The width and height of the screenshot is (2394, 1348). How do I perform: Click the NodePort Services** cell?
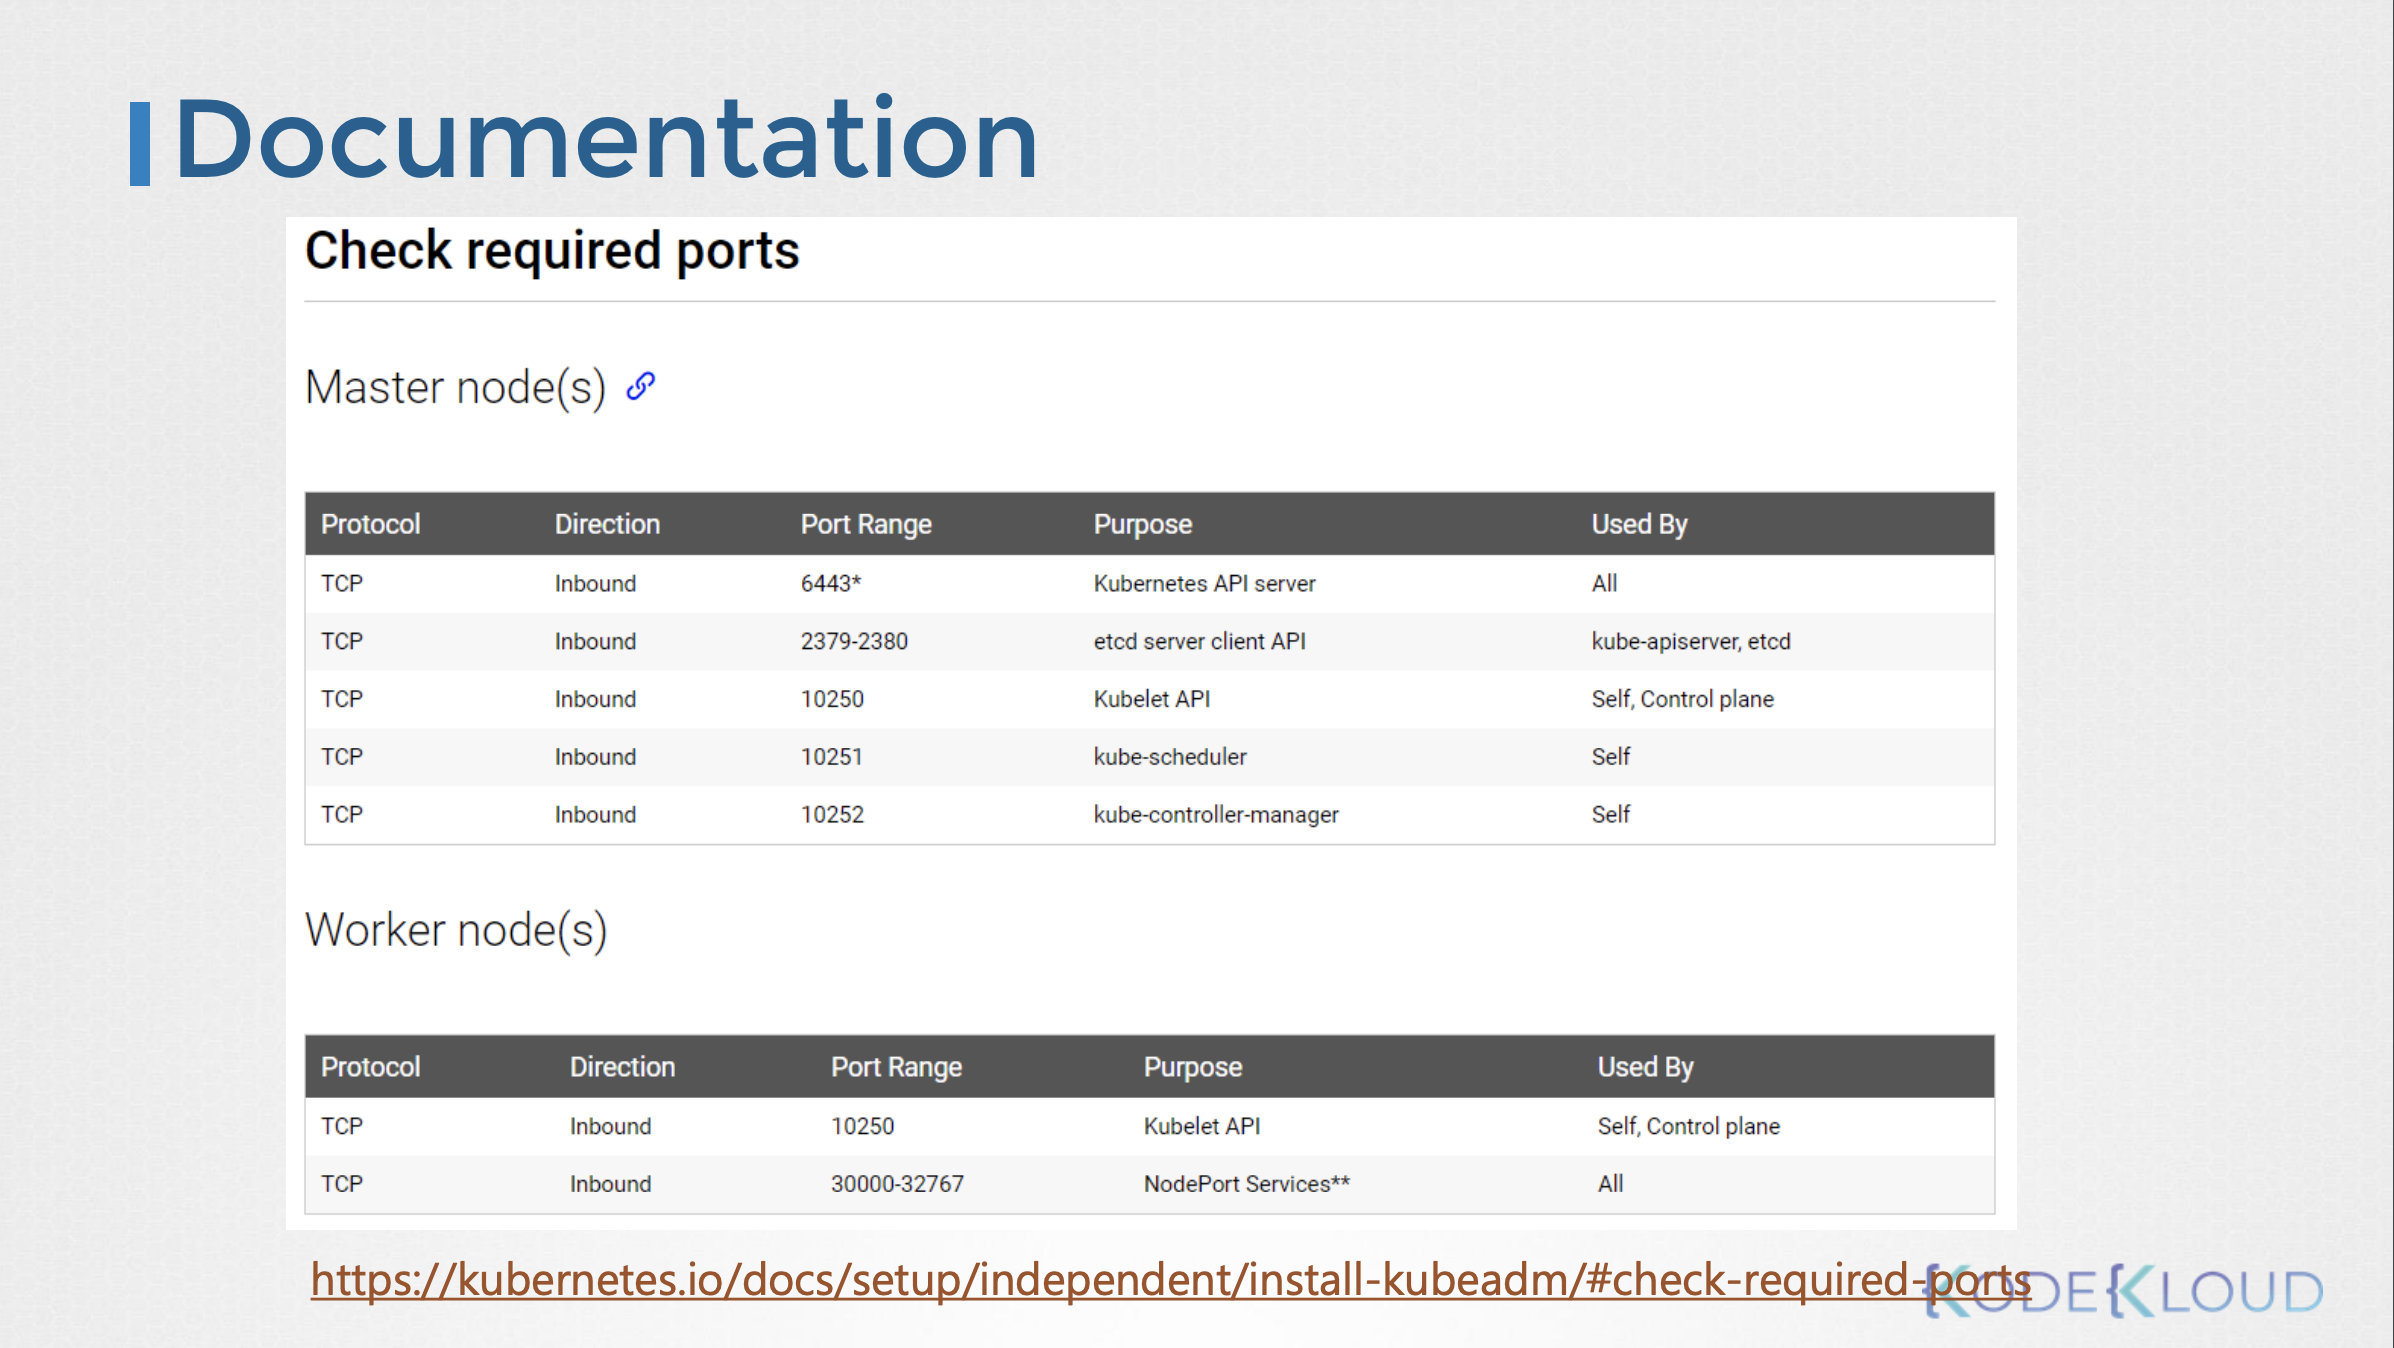point(1246,1184)
